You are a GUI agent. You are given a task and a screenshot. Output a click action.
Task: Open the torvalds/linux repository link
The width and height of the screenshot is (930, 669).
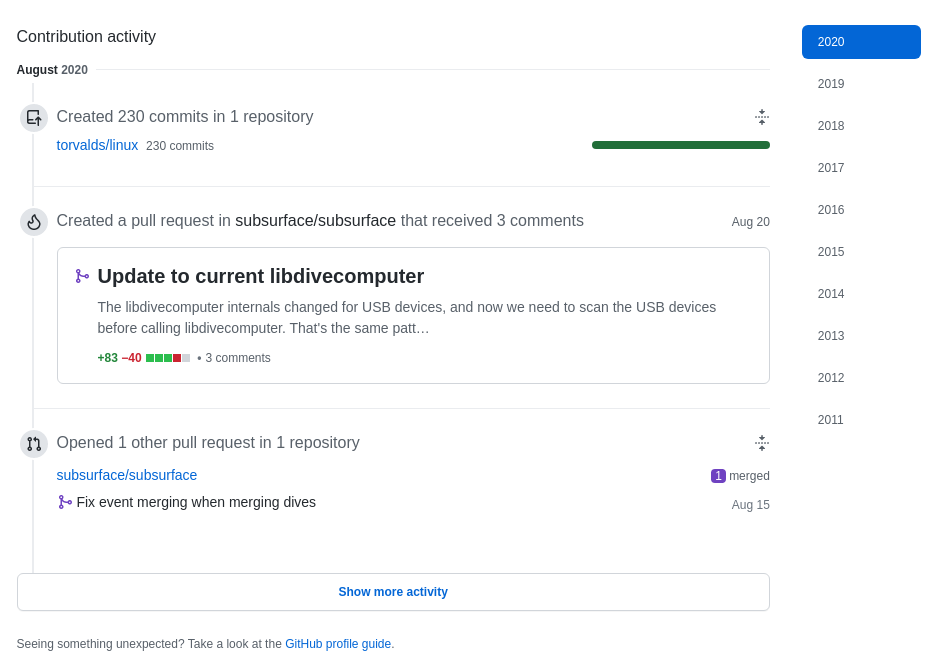point(97,145)
